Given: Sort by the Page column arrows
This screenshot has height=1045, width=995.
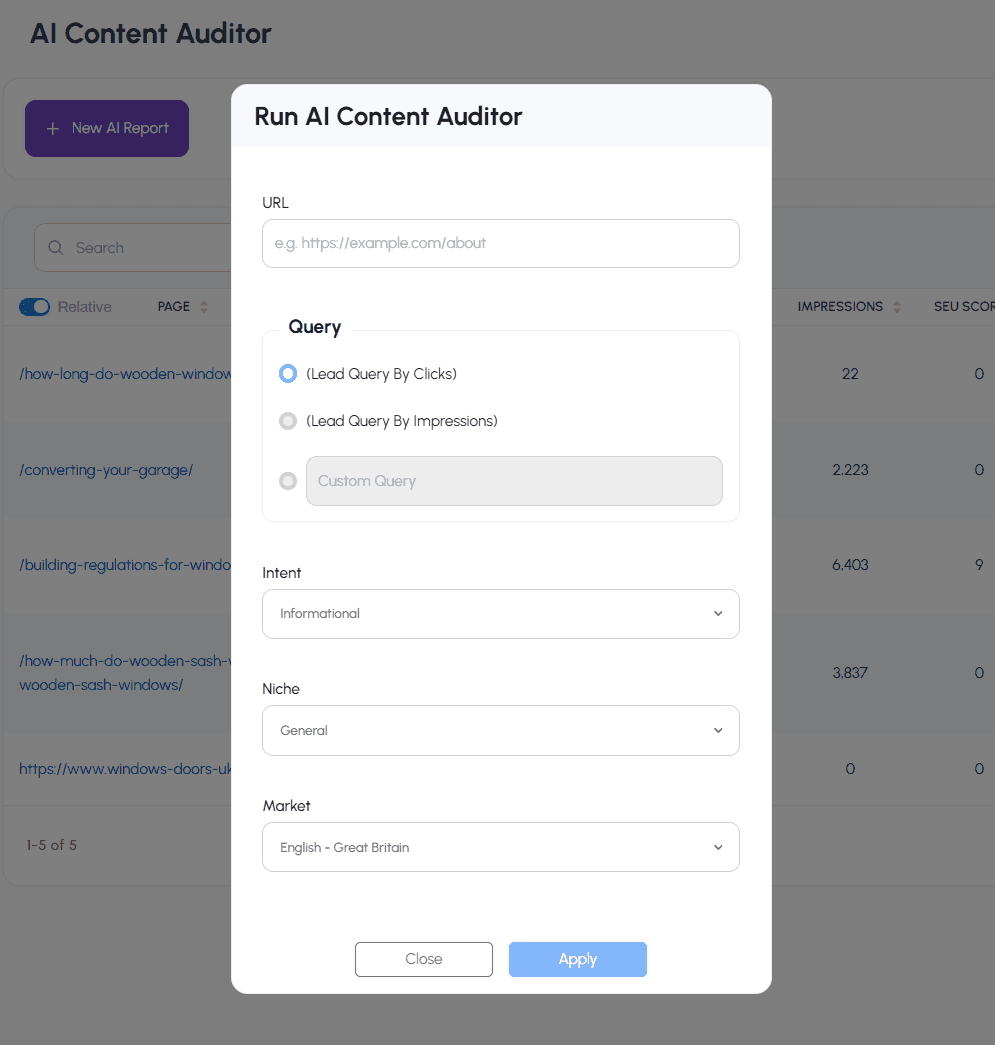Looking at the screenshot, I should pyautogui.click(x=204, y=307).
